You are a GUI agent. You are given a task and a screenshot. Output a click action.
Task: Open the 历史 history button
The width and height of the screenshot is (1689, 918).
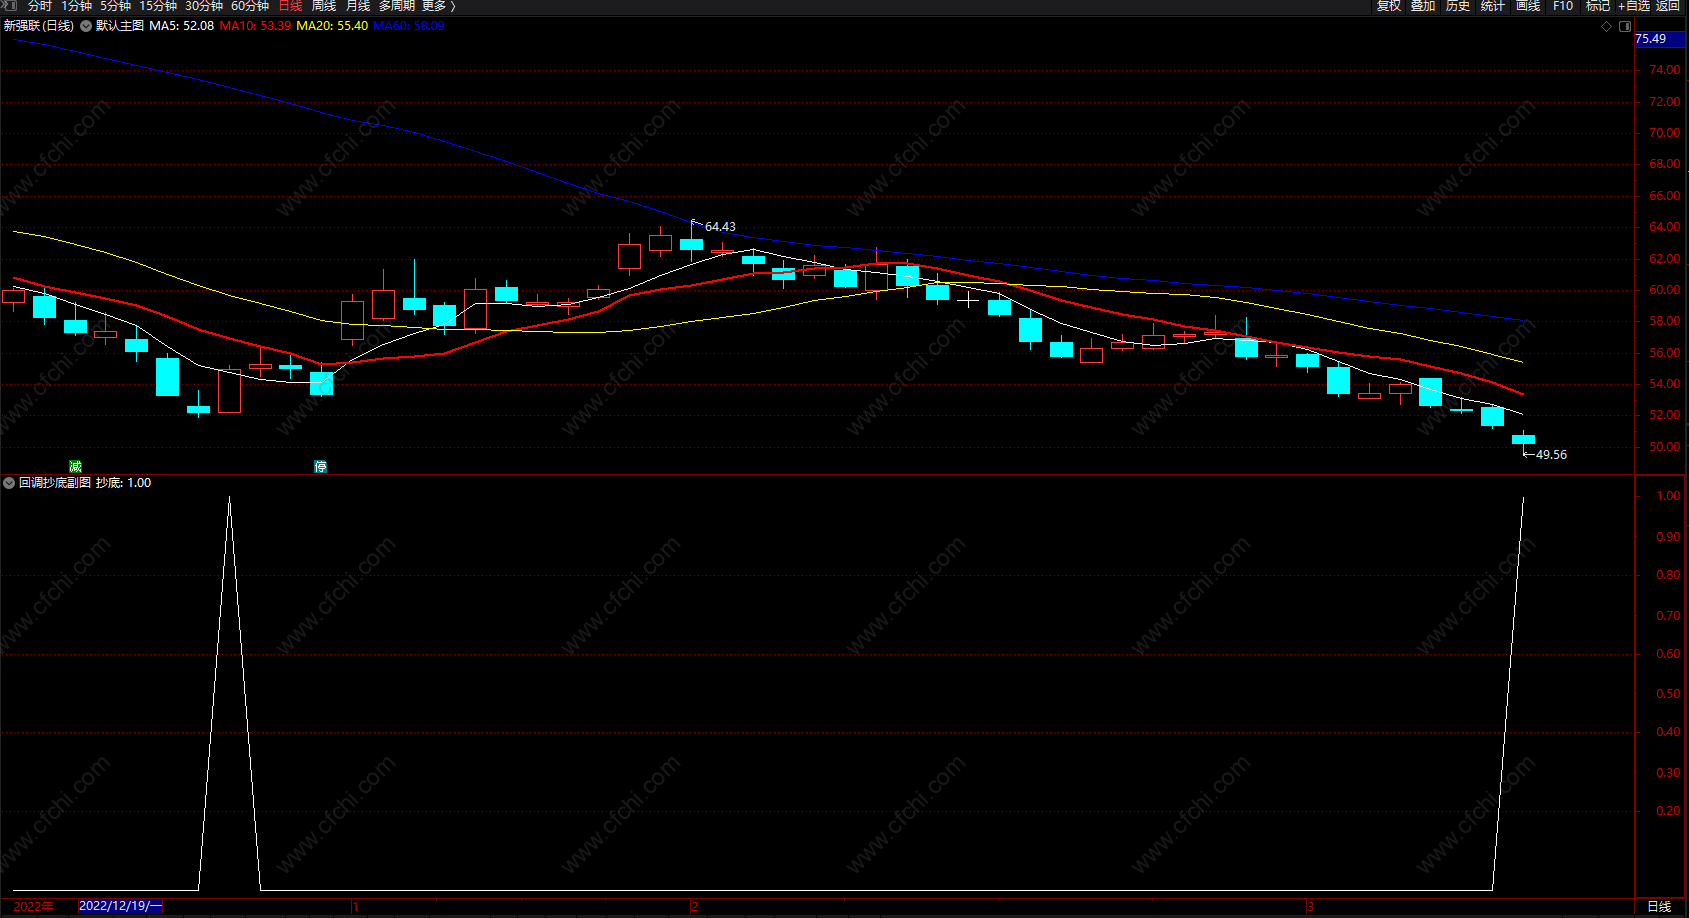(x=1458, y=6)
